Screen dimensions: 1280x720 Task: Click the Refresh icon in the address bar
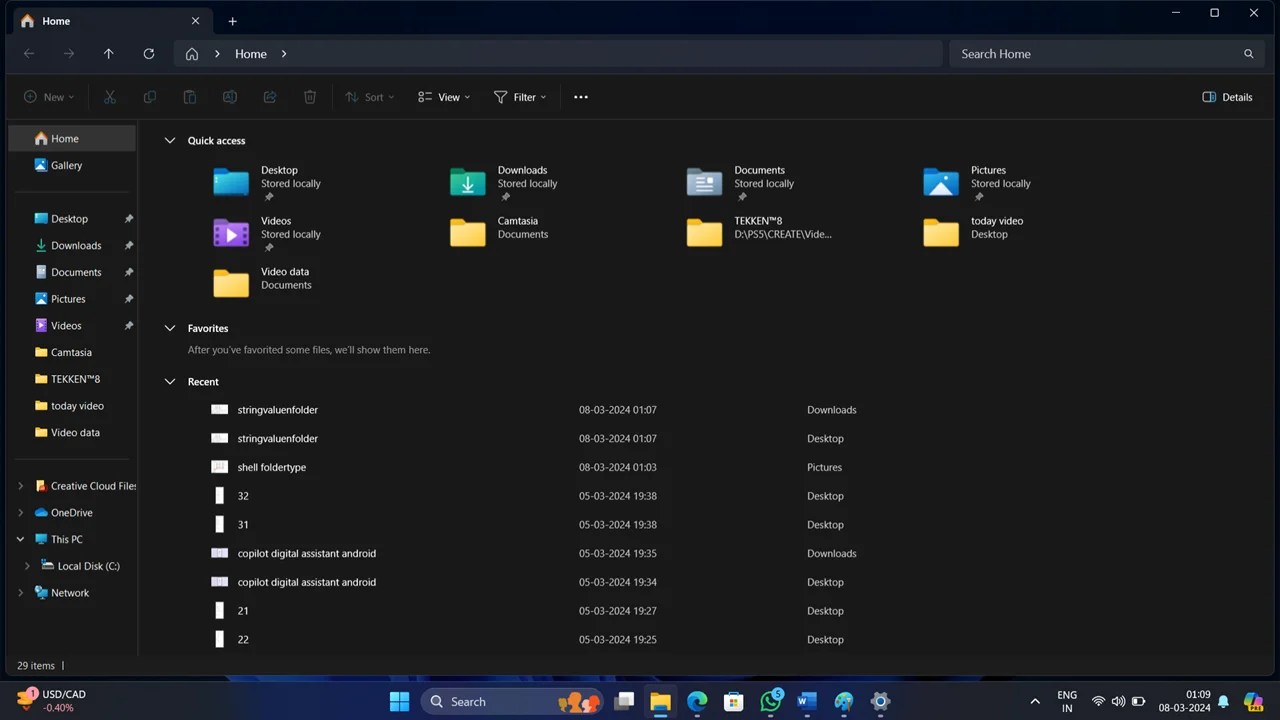pyautogui.click(x=148, y=53)
